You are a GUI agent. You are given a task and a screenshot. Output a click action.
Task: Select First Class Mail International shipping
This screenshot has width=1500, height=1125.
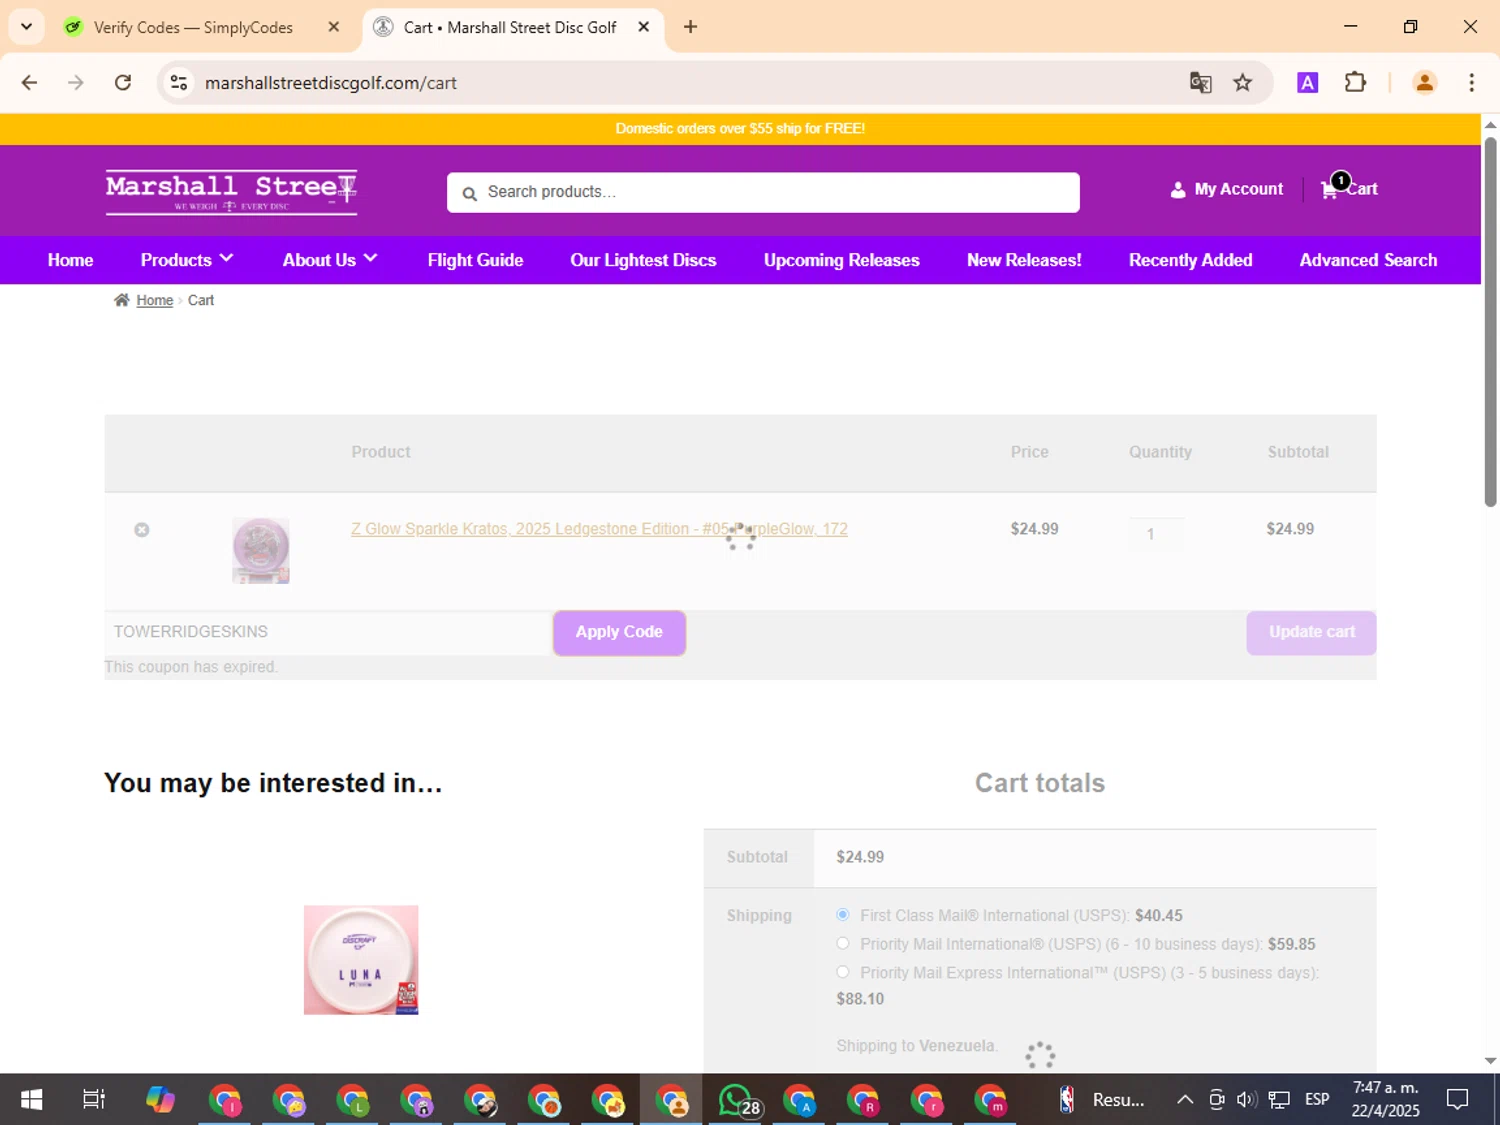843,915
